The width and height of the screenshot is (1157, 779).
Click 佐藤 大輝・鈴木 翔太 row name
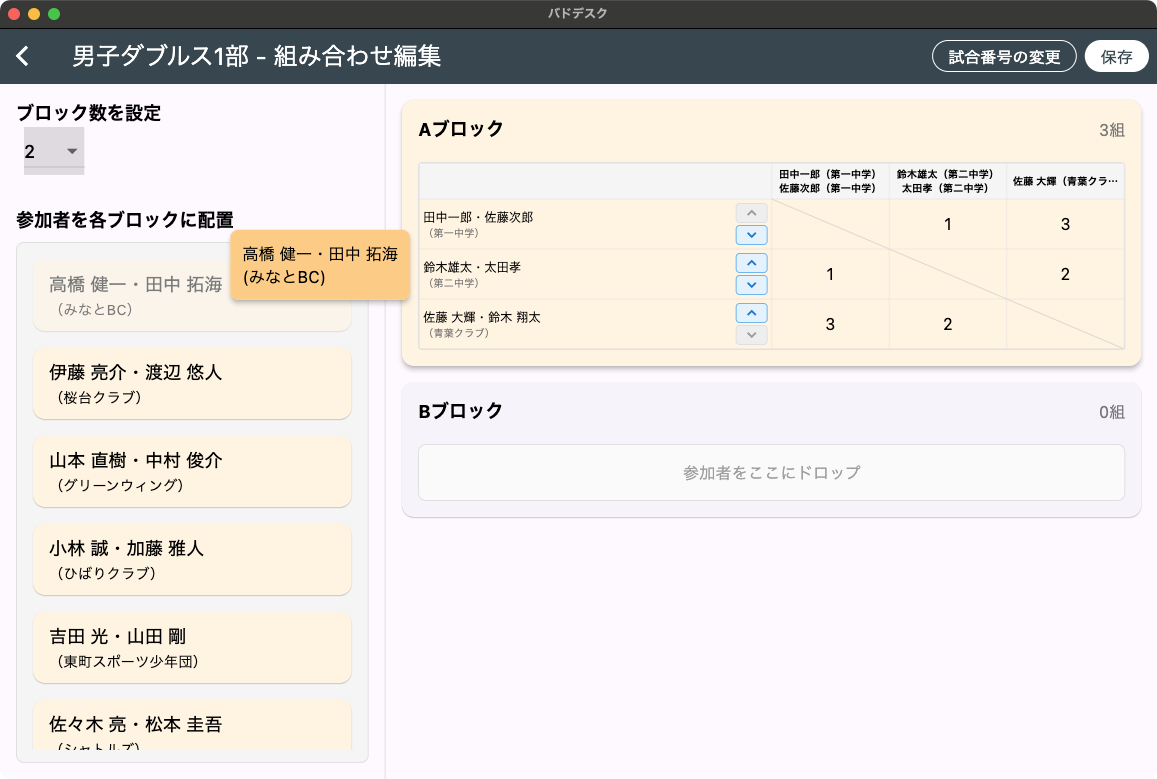click(x=482, y=317)
